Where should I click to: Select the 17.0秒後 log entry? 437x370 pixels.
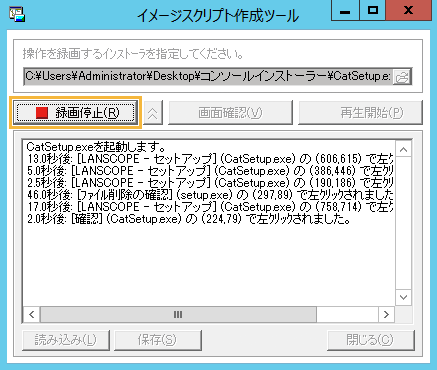click(x=210, y=207)
